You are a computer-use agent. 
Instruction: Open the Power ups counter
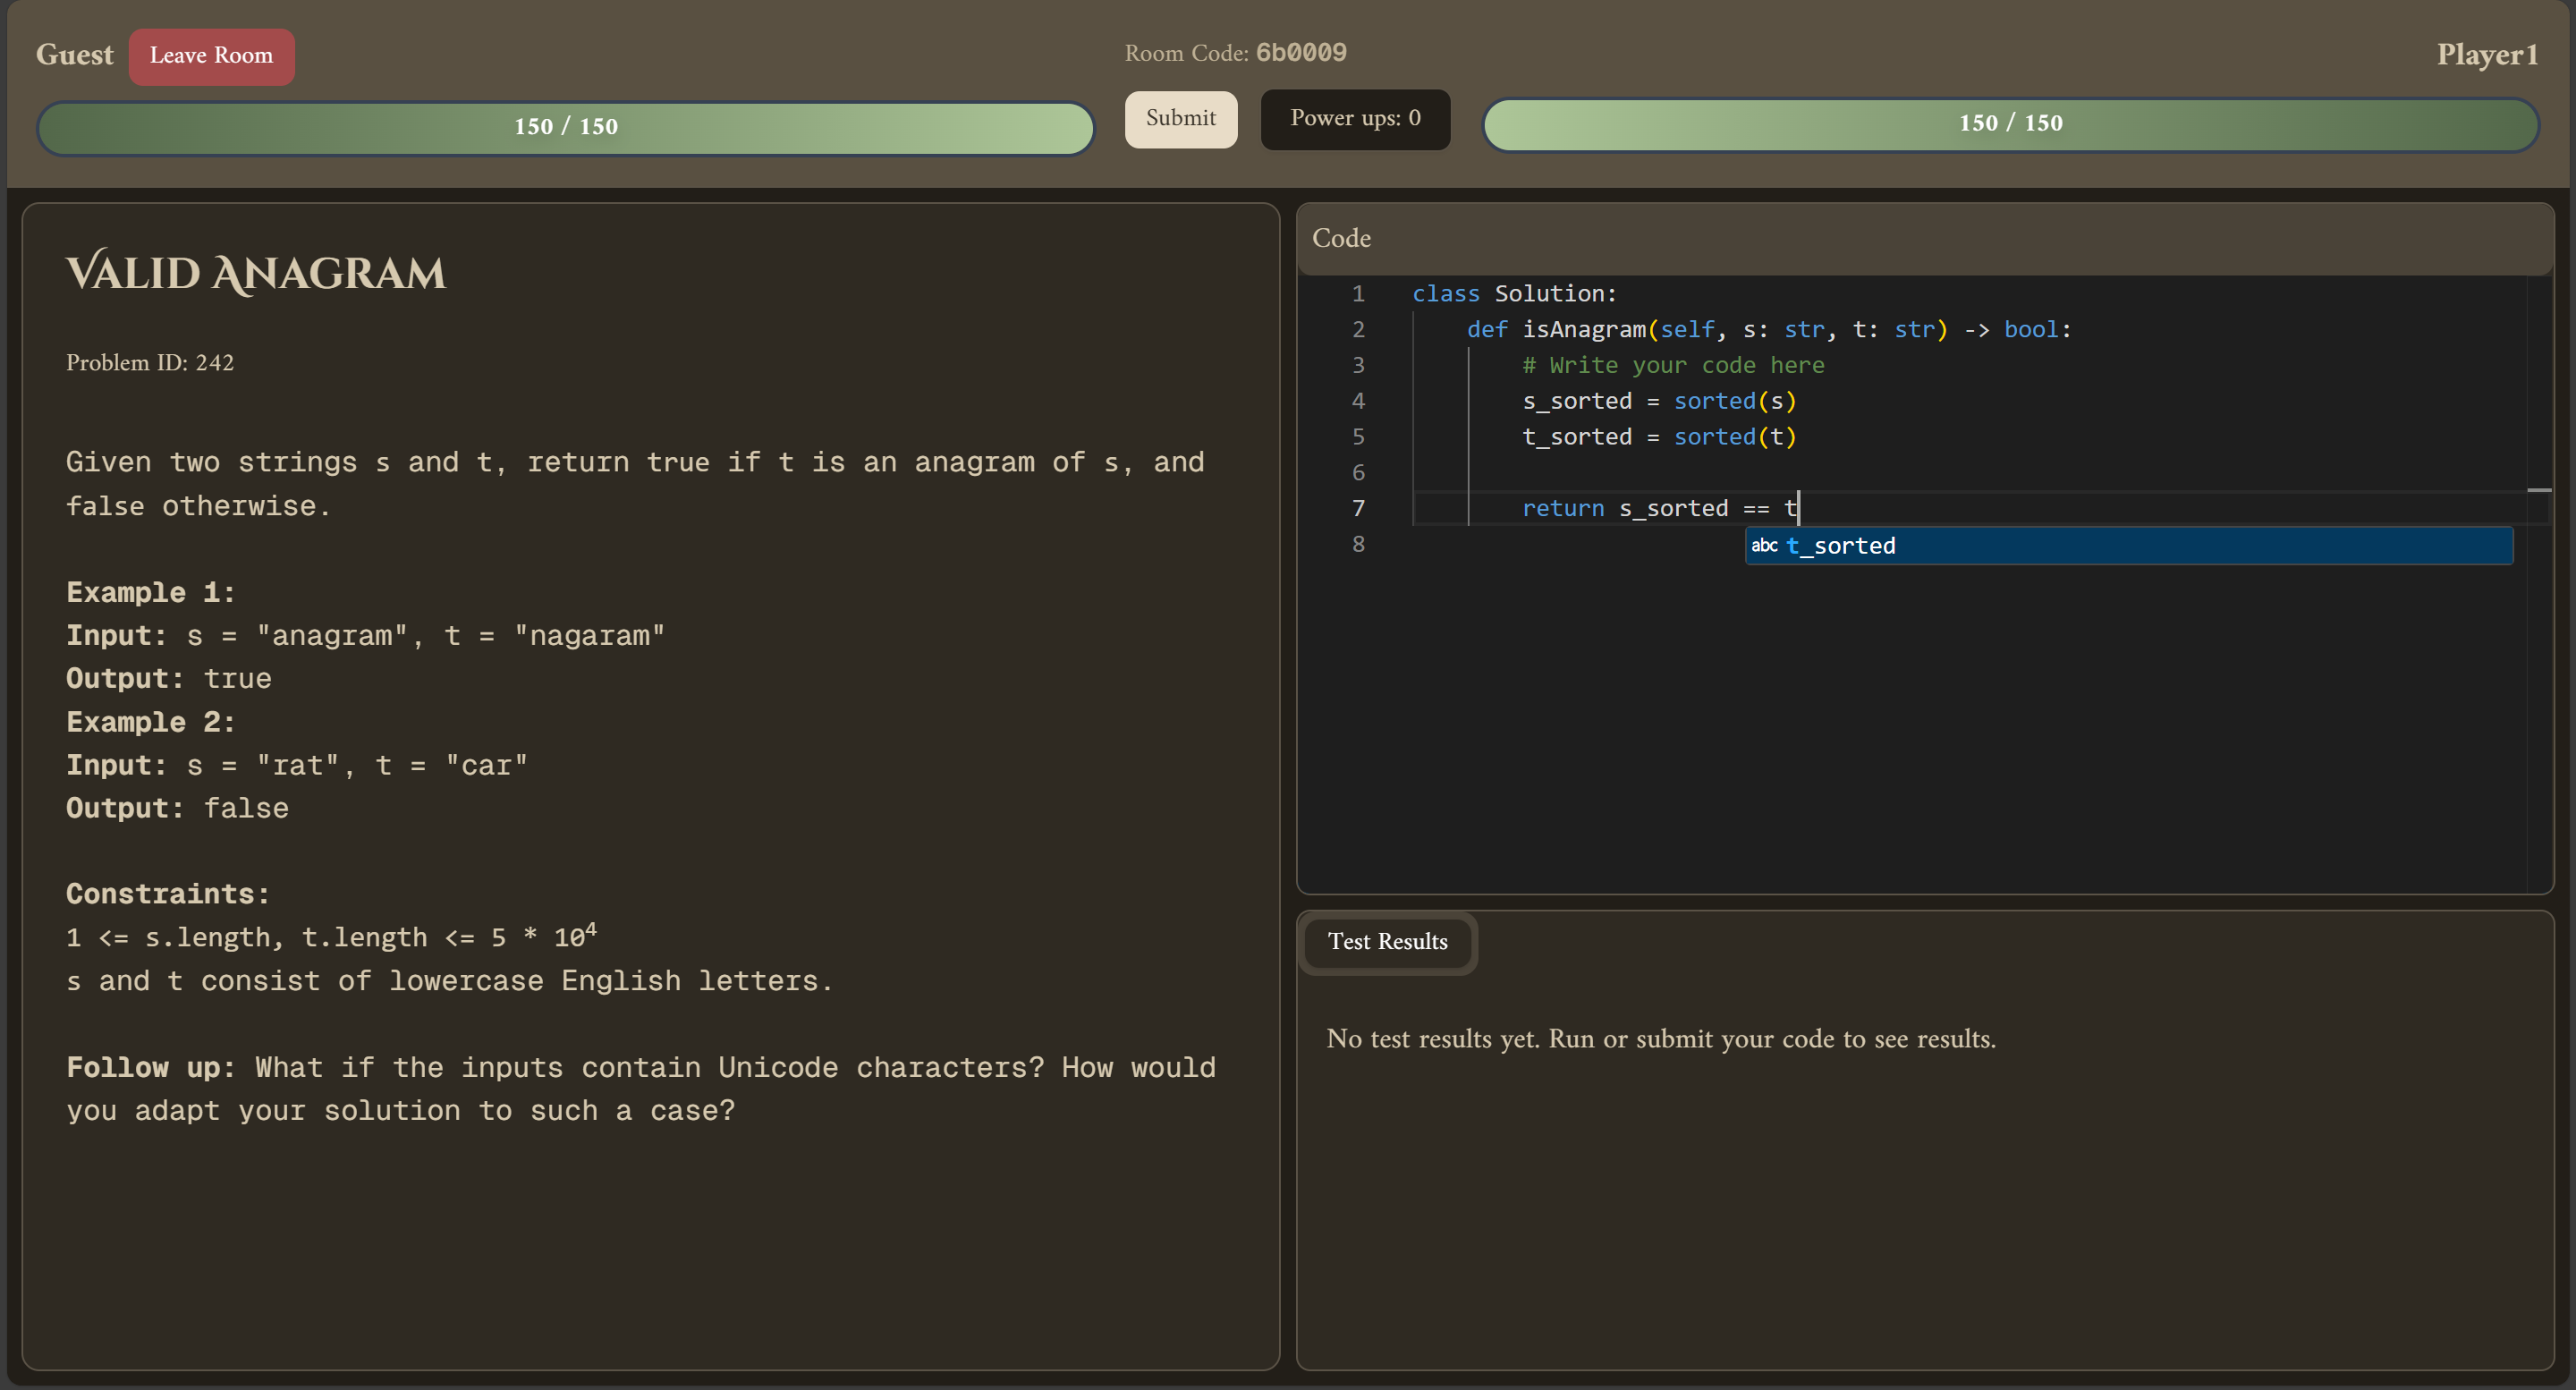coord(1354,118)
